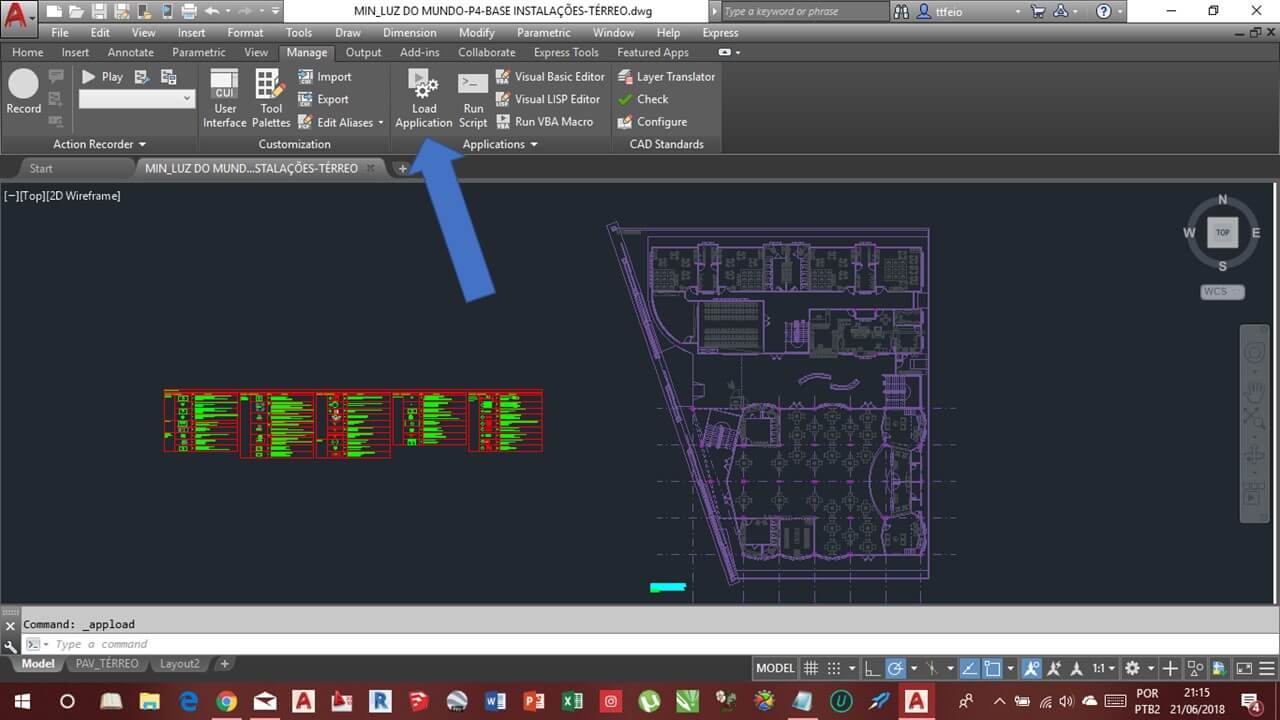Expand the Applications panel dropdown
Viewport: 1280px width, 720px height.
(534, 144)
